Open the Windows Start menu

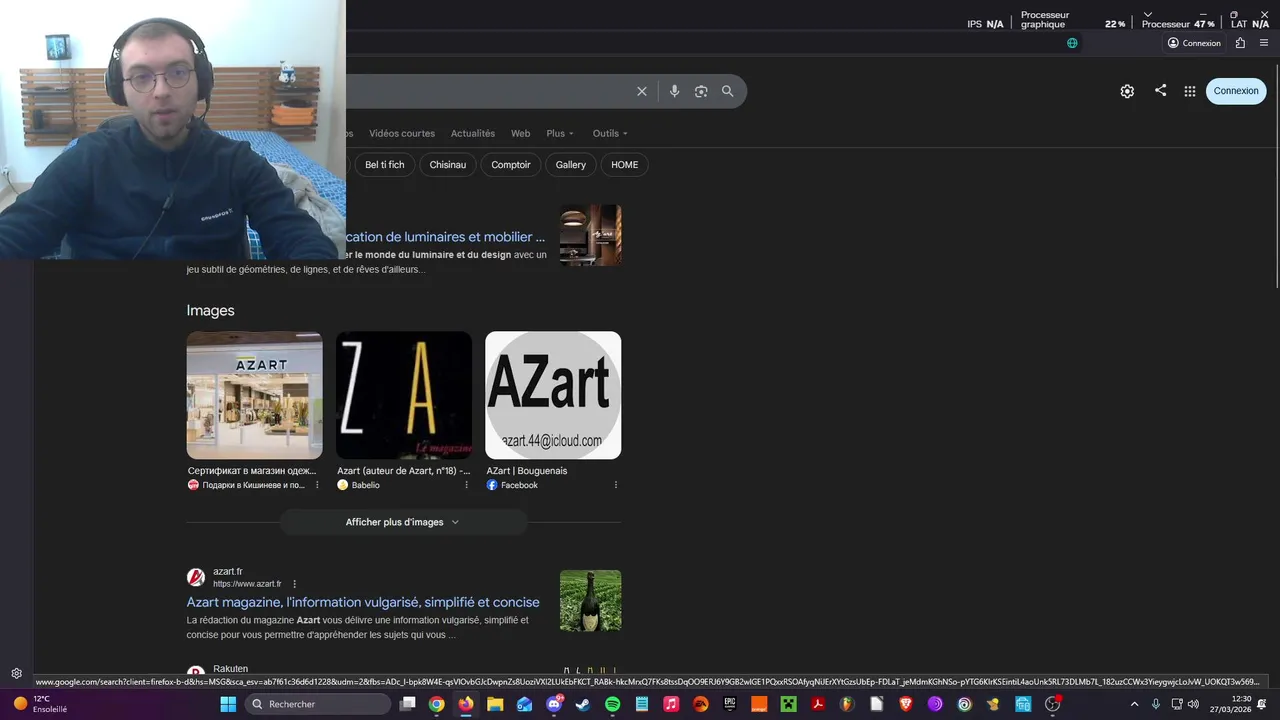(x=228, y=704)
